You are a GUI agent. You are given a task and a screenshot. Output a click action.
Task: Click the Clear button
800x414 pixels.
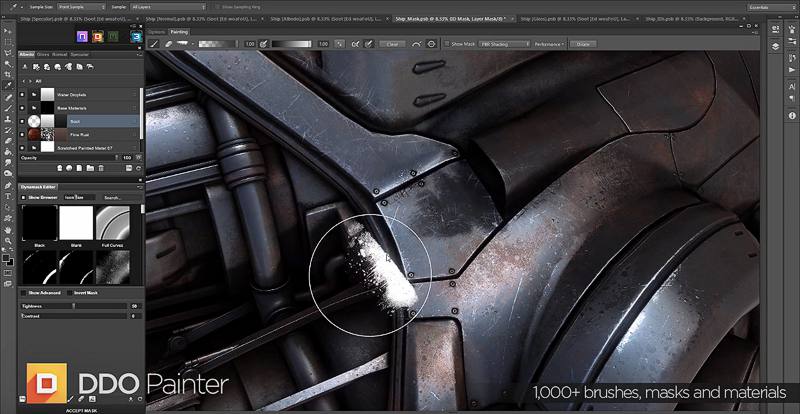point(391,44)
